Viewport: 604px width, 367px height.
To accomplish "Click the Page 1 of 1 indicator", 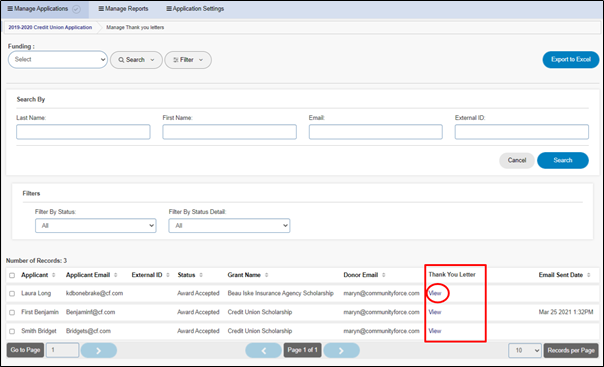I will tap(302, 350).
